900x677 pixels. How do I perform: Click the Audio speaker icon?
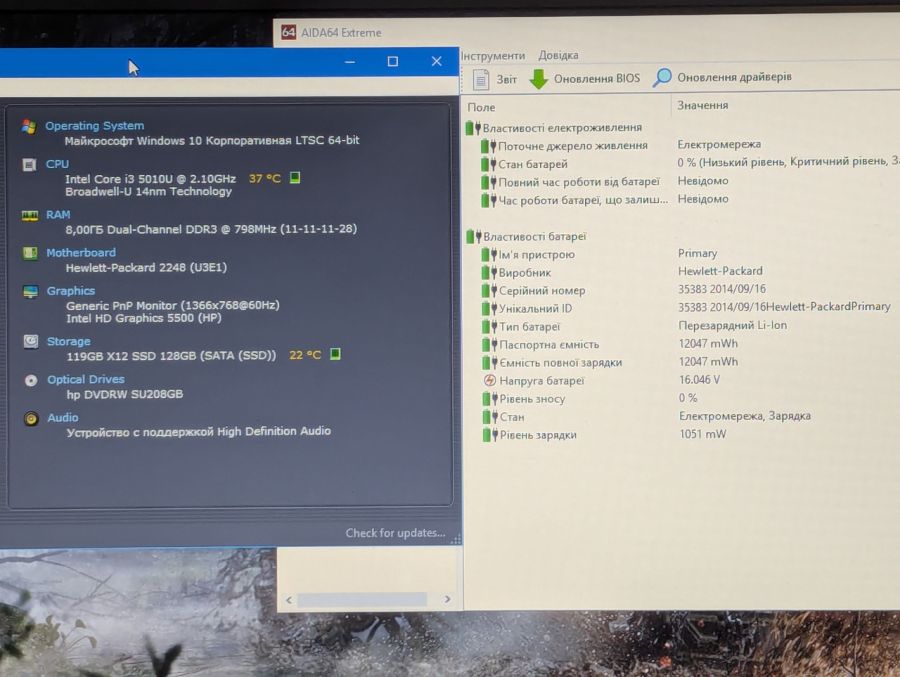point(31,419)
